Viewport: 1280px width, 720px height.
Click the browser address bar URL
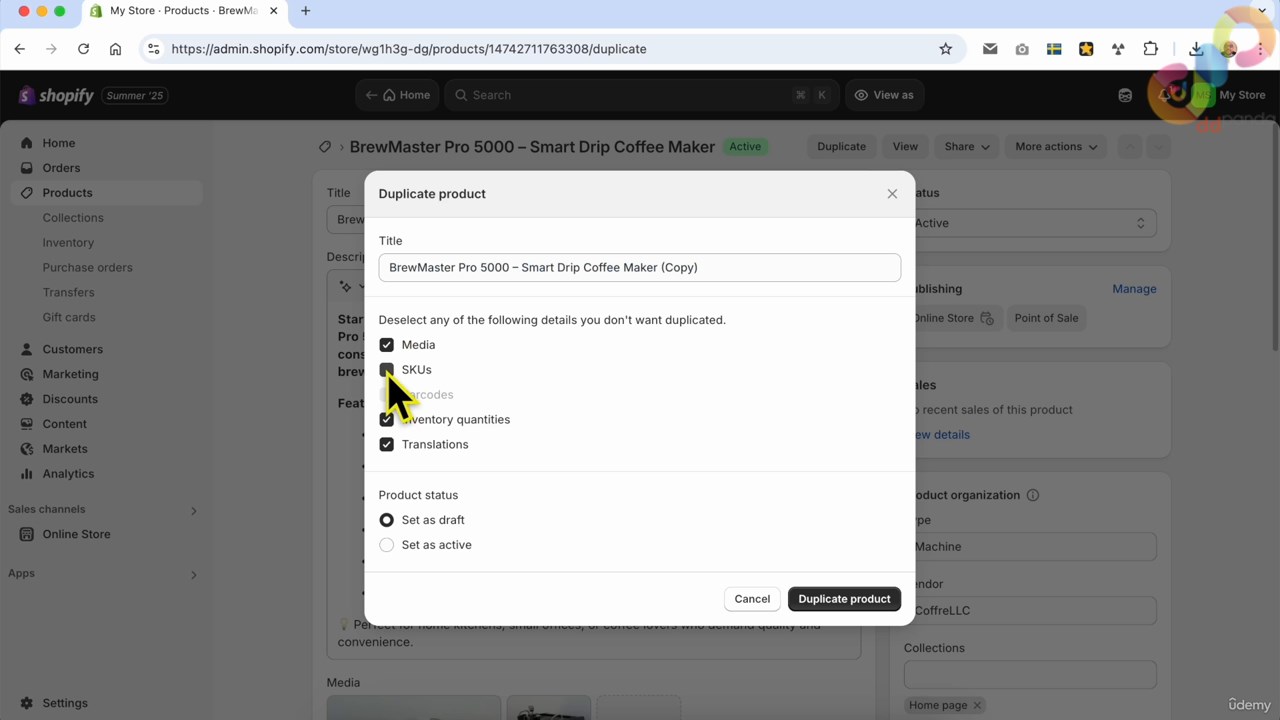[x=408, y=49]
